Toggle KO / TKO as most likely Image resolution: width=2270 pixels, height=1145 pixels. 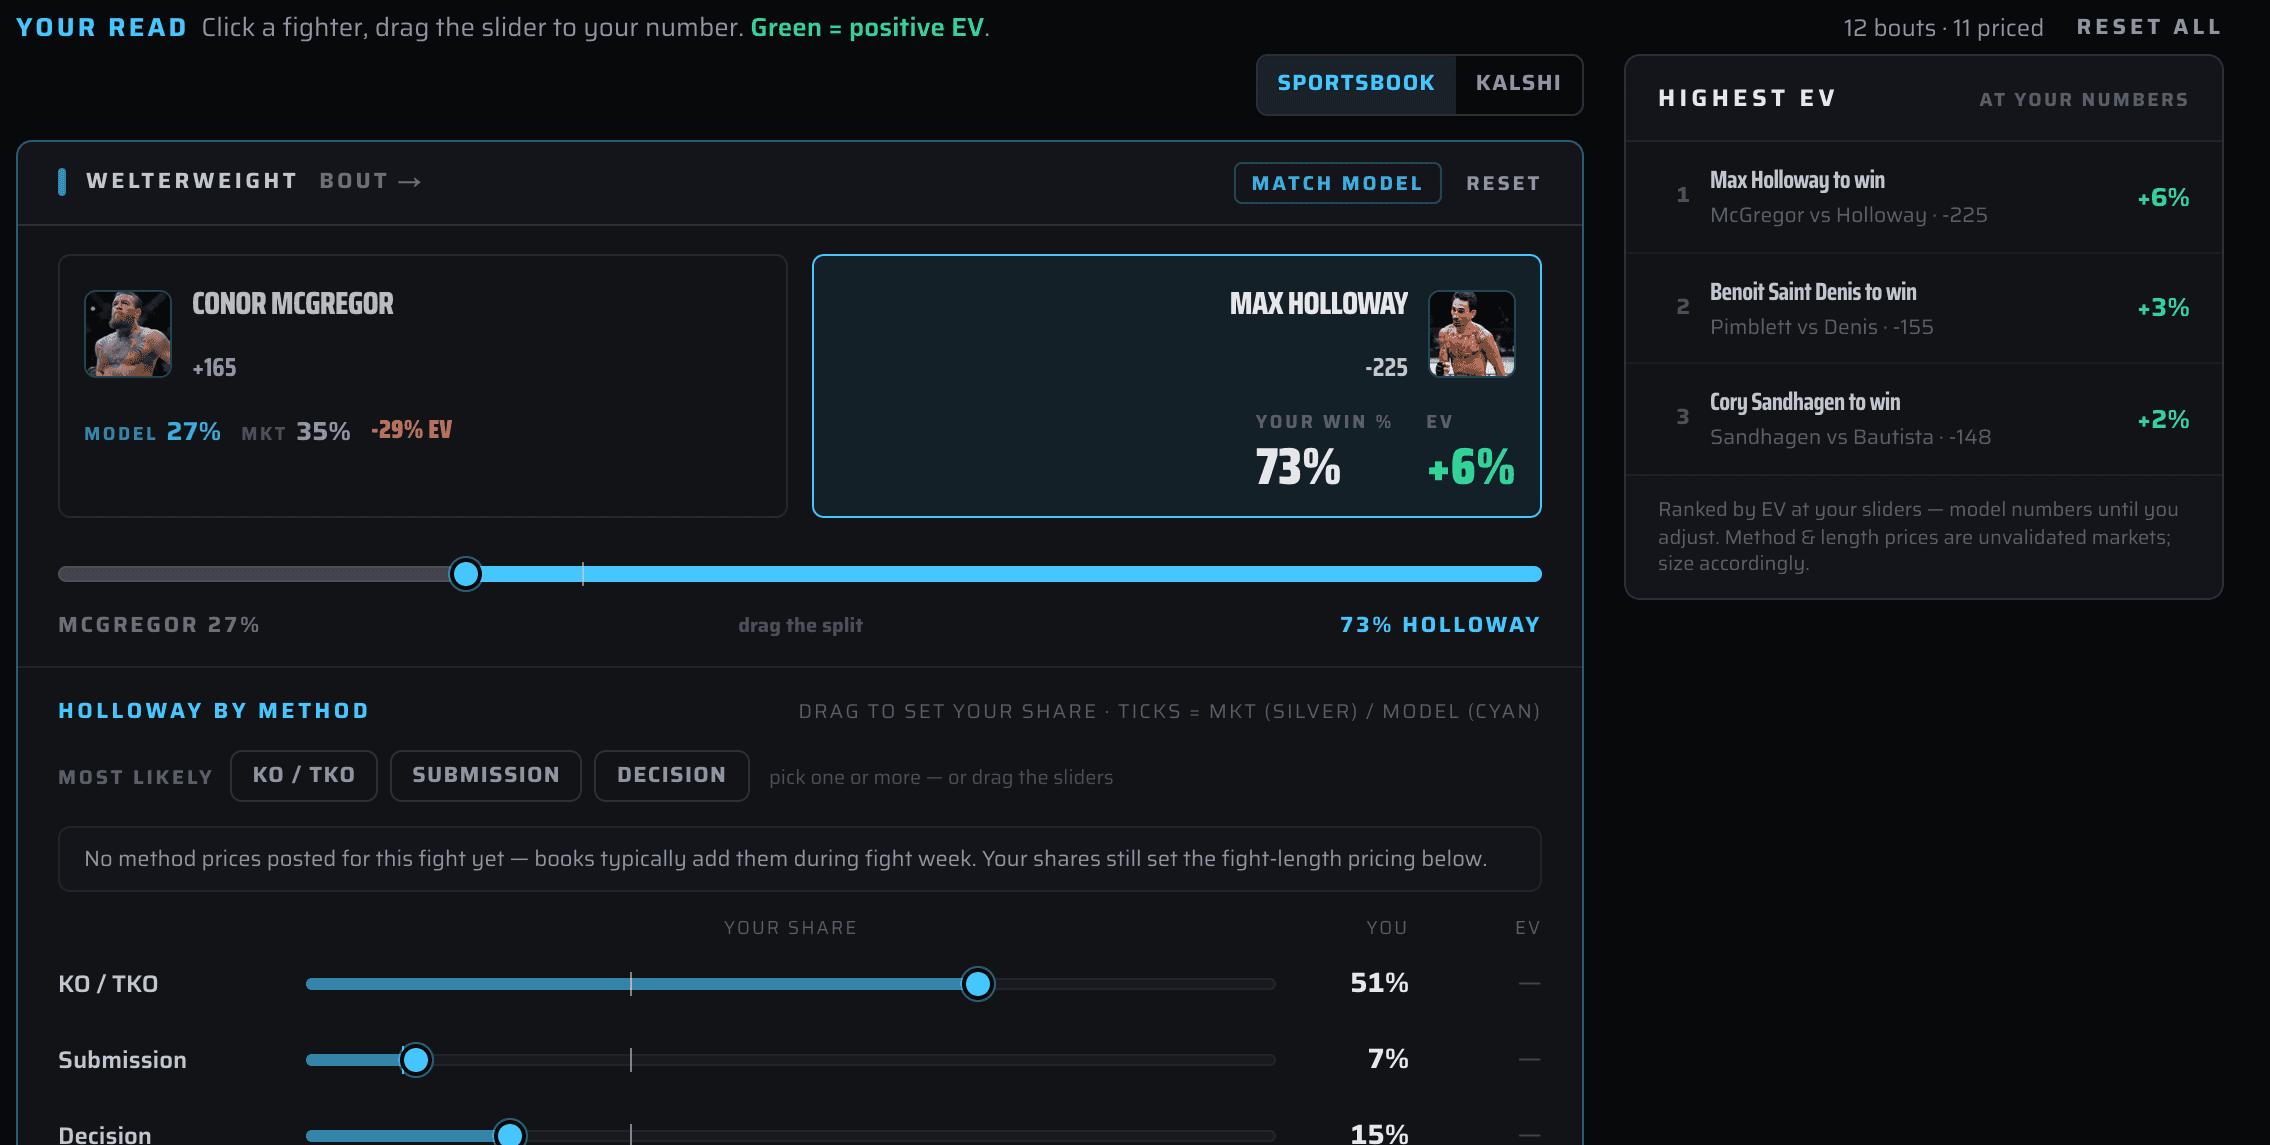click(304, 776)
